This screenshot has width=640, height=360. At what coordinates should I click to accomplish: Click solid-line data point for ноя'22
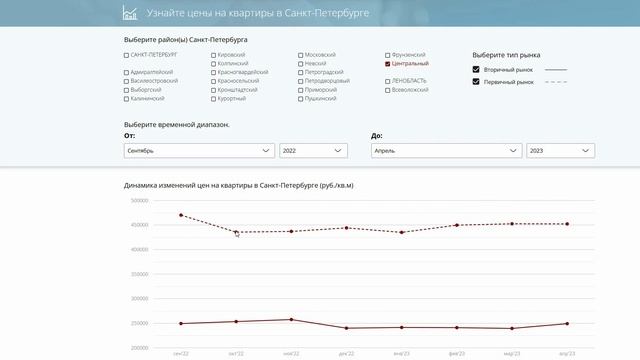(x=291, y=320)
